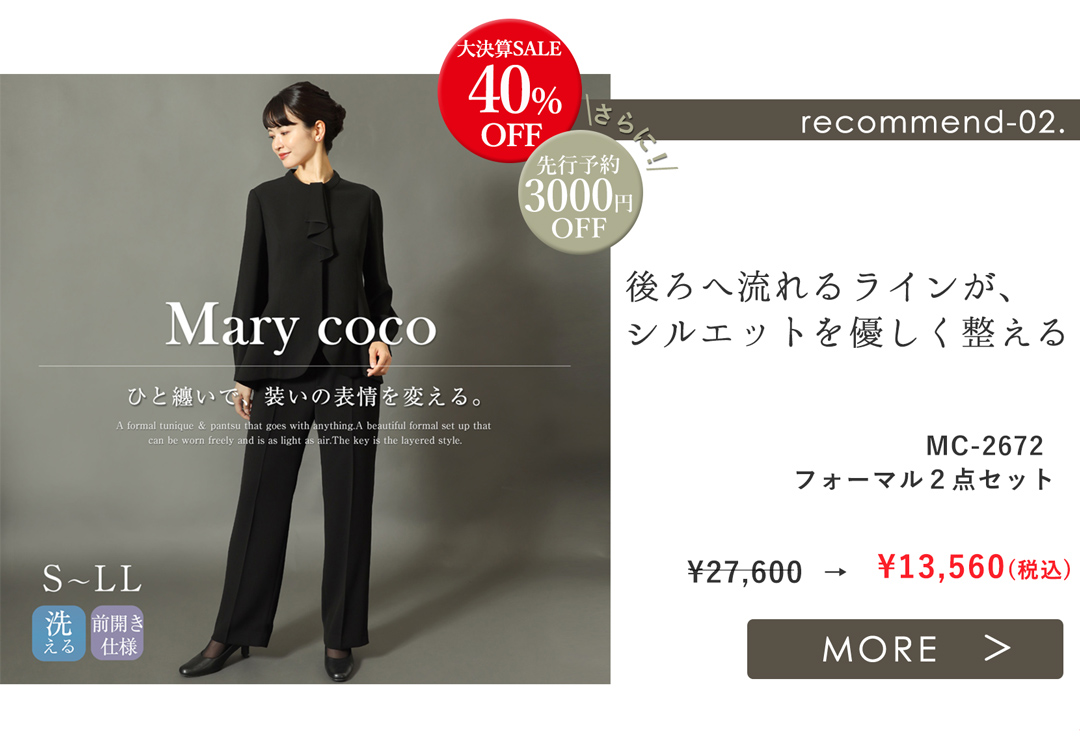
Task: Click the tagline ひと纏いで、装いの表情を変える。
Action: (306, 397)
